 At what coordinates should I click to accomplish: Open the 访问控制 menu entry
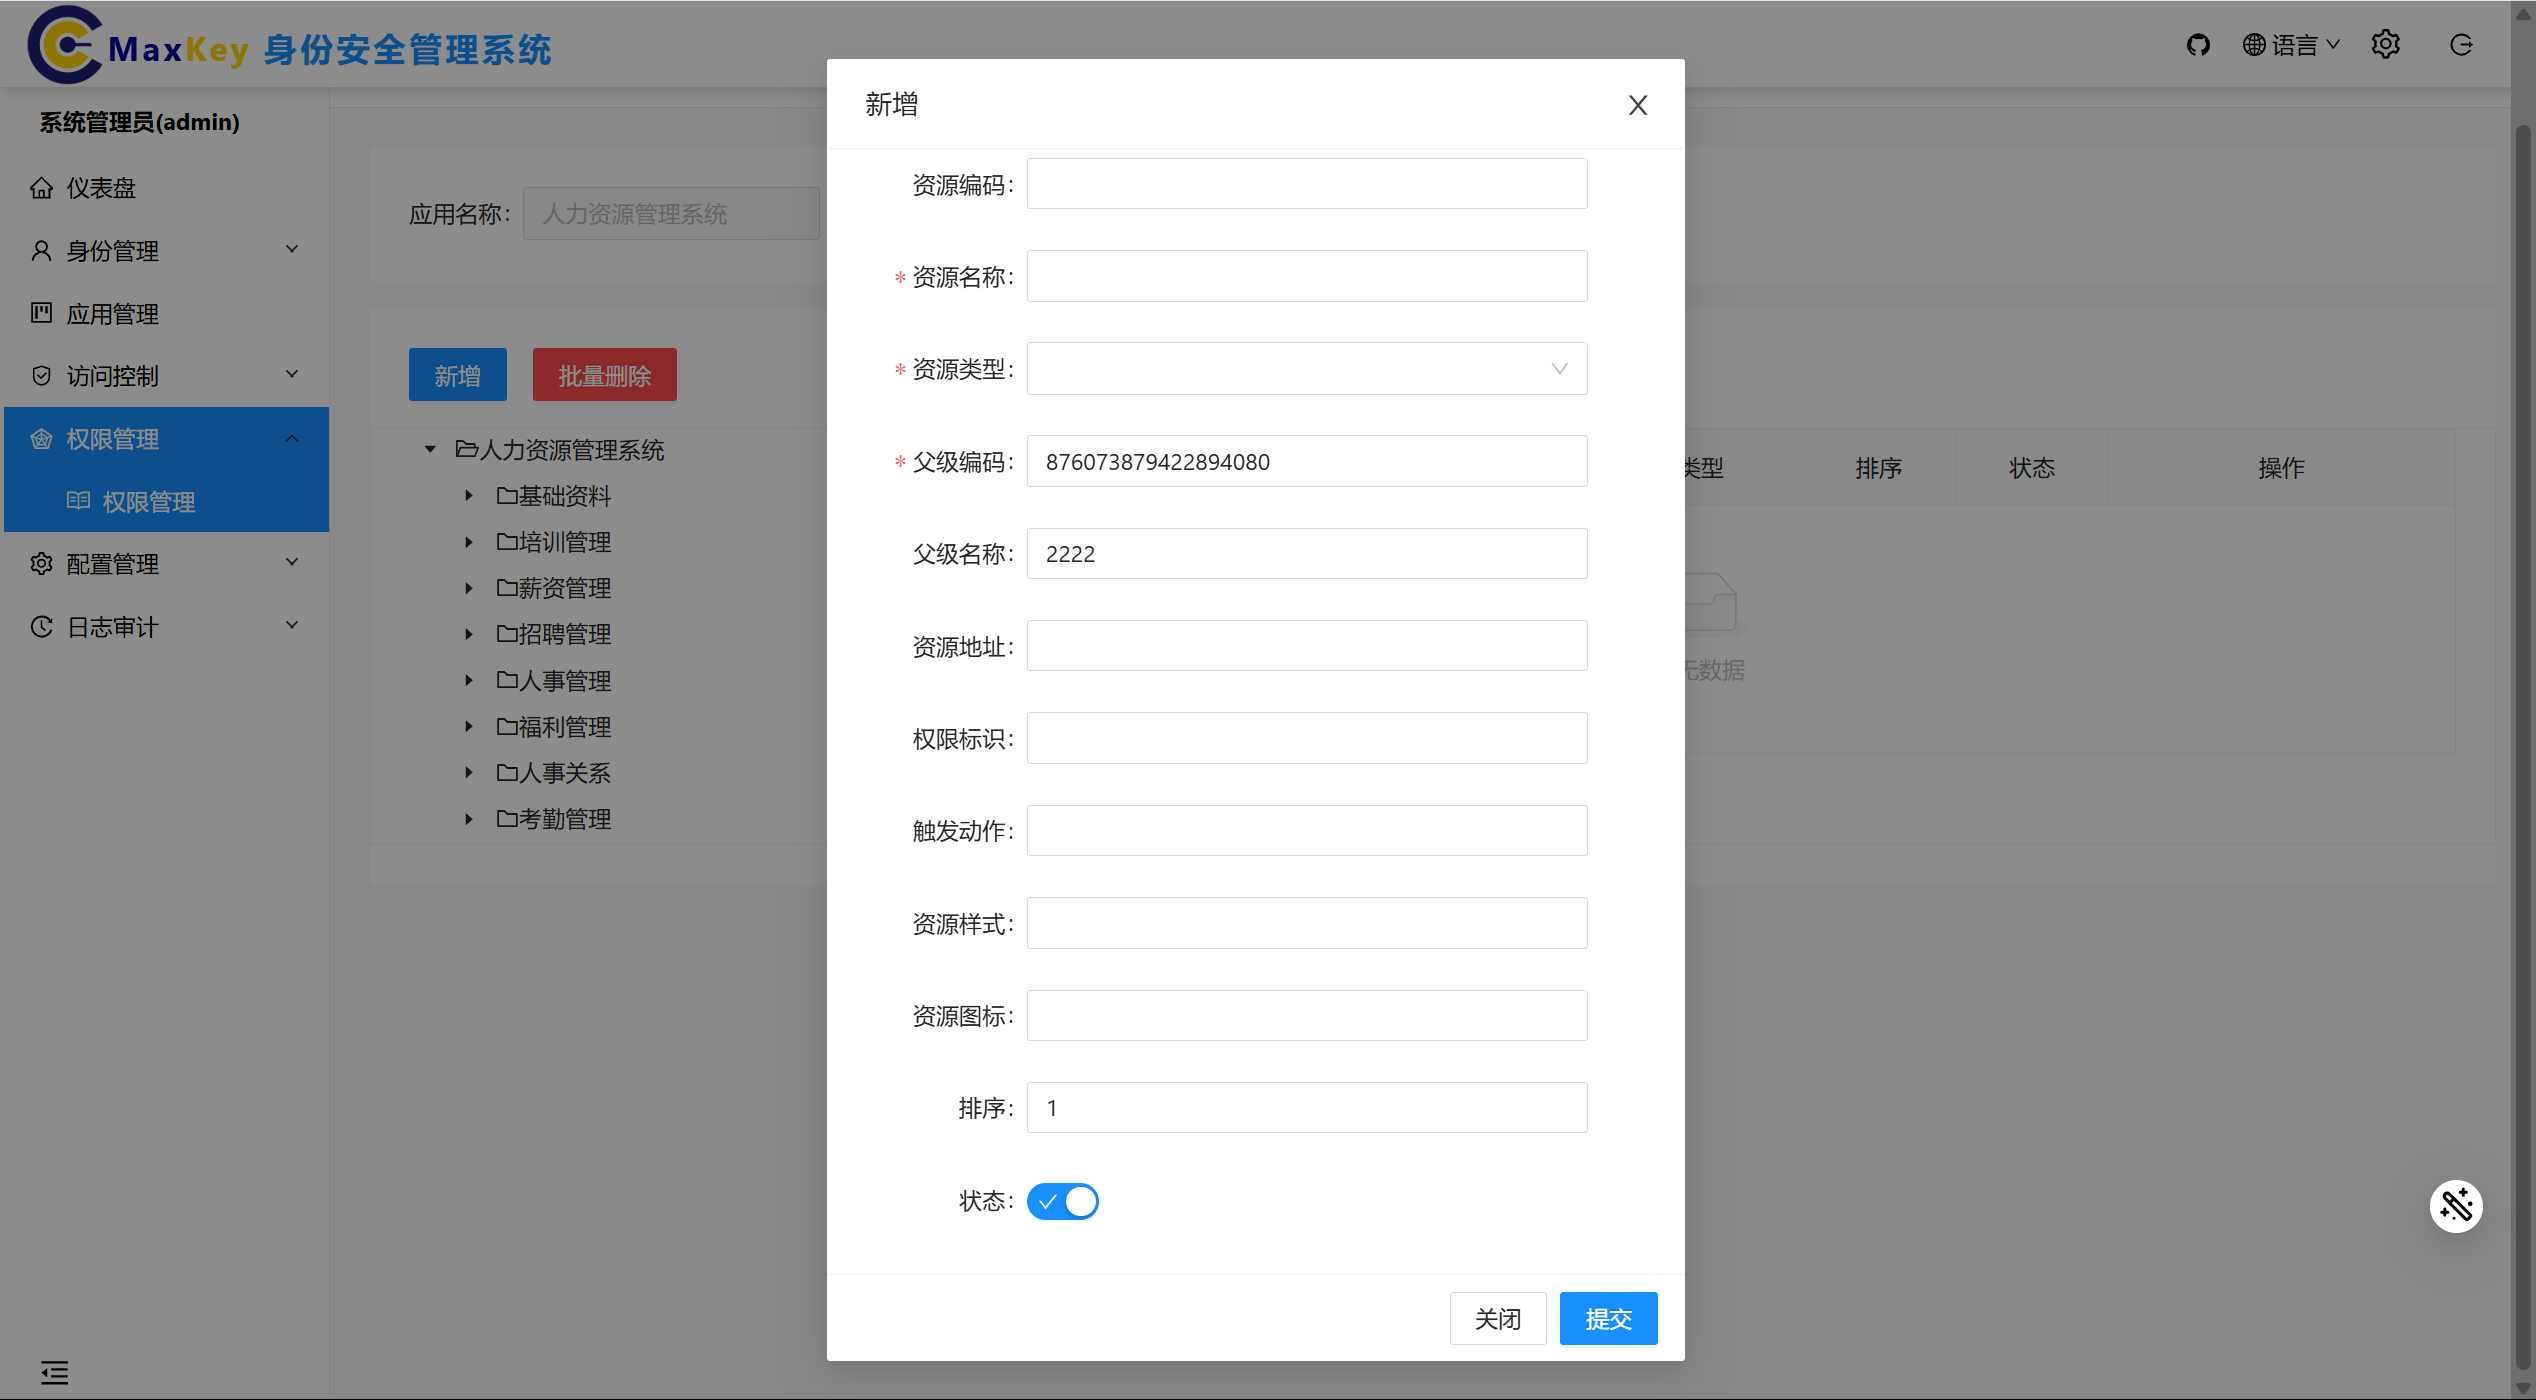[112, 375]
